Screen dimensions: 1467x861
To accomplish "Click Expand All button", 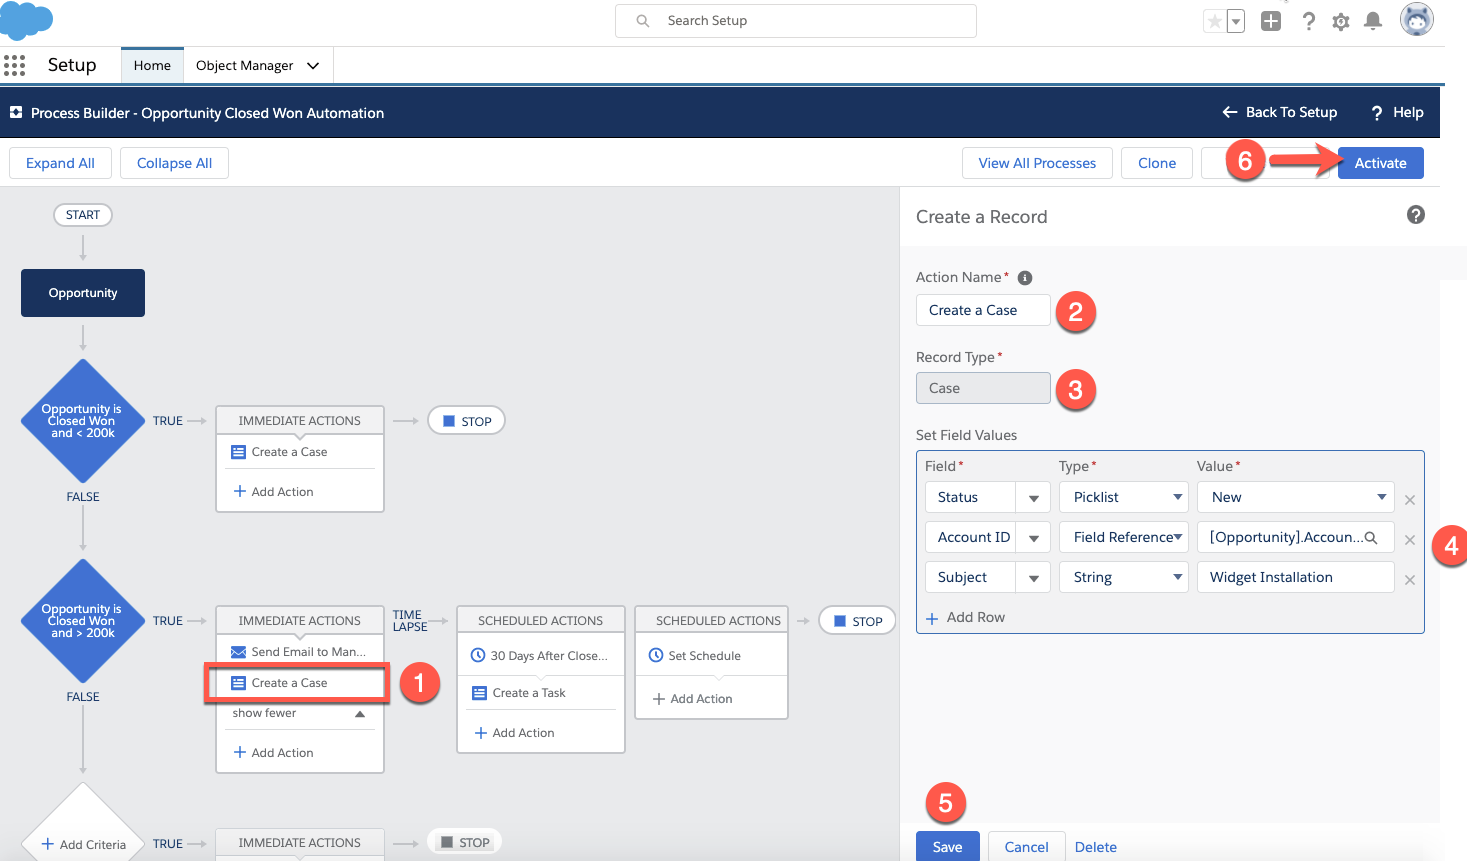I will point(60,163).
